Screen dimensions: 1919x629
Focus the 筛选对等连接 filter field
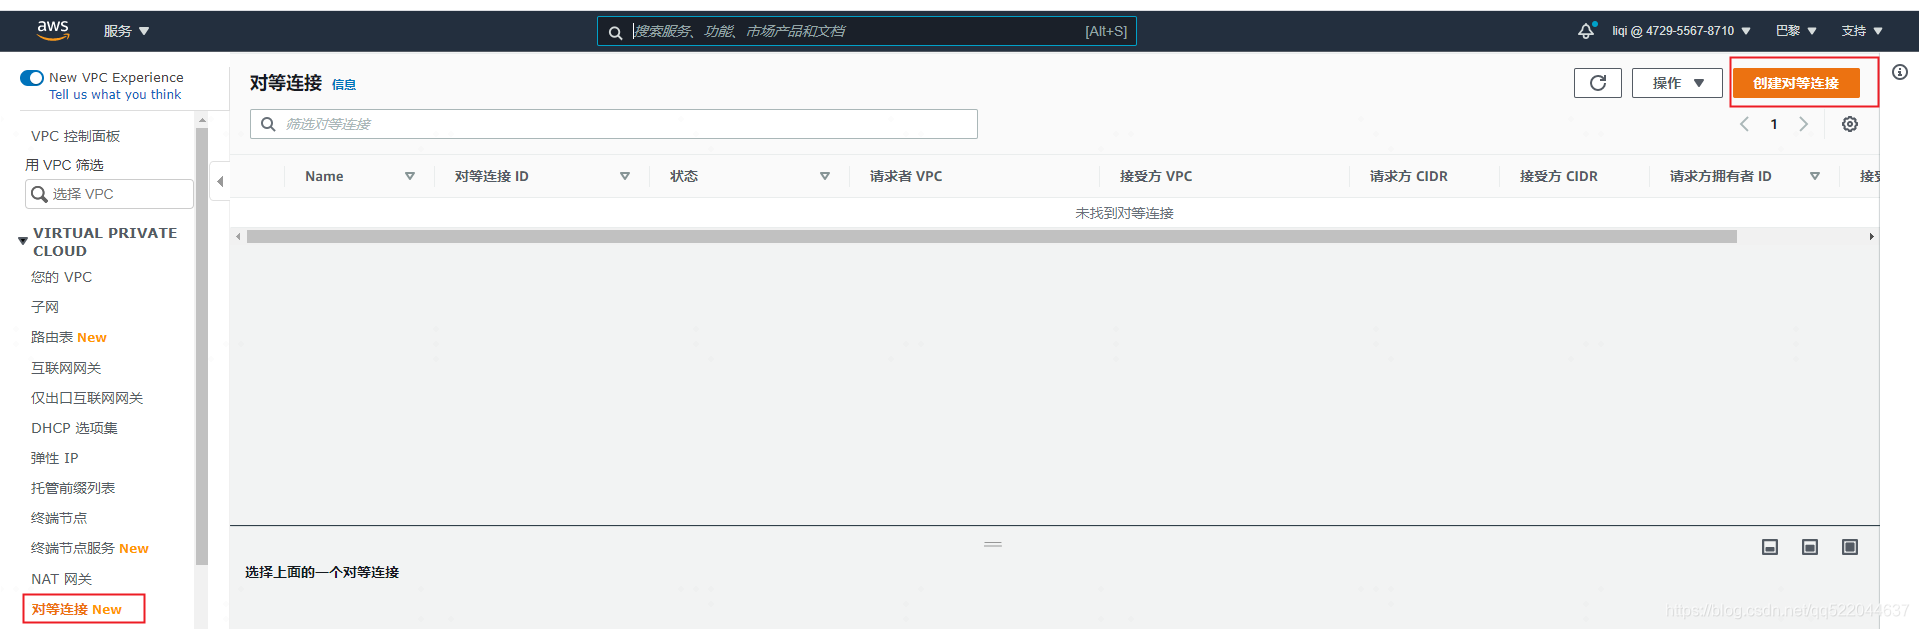[x=614, y=124]
